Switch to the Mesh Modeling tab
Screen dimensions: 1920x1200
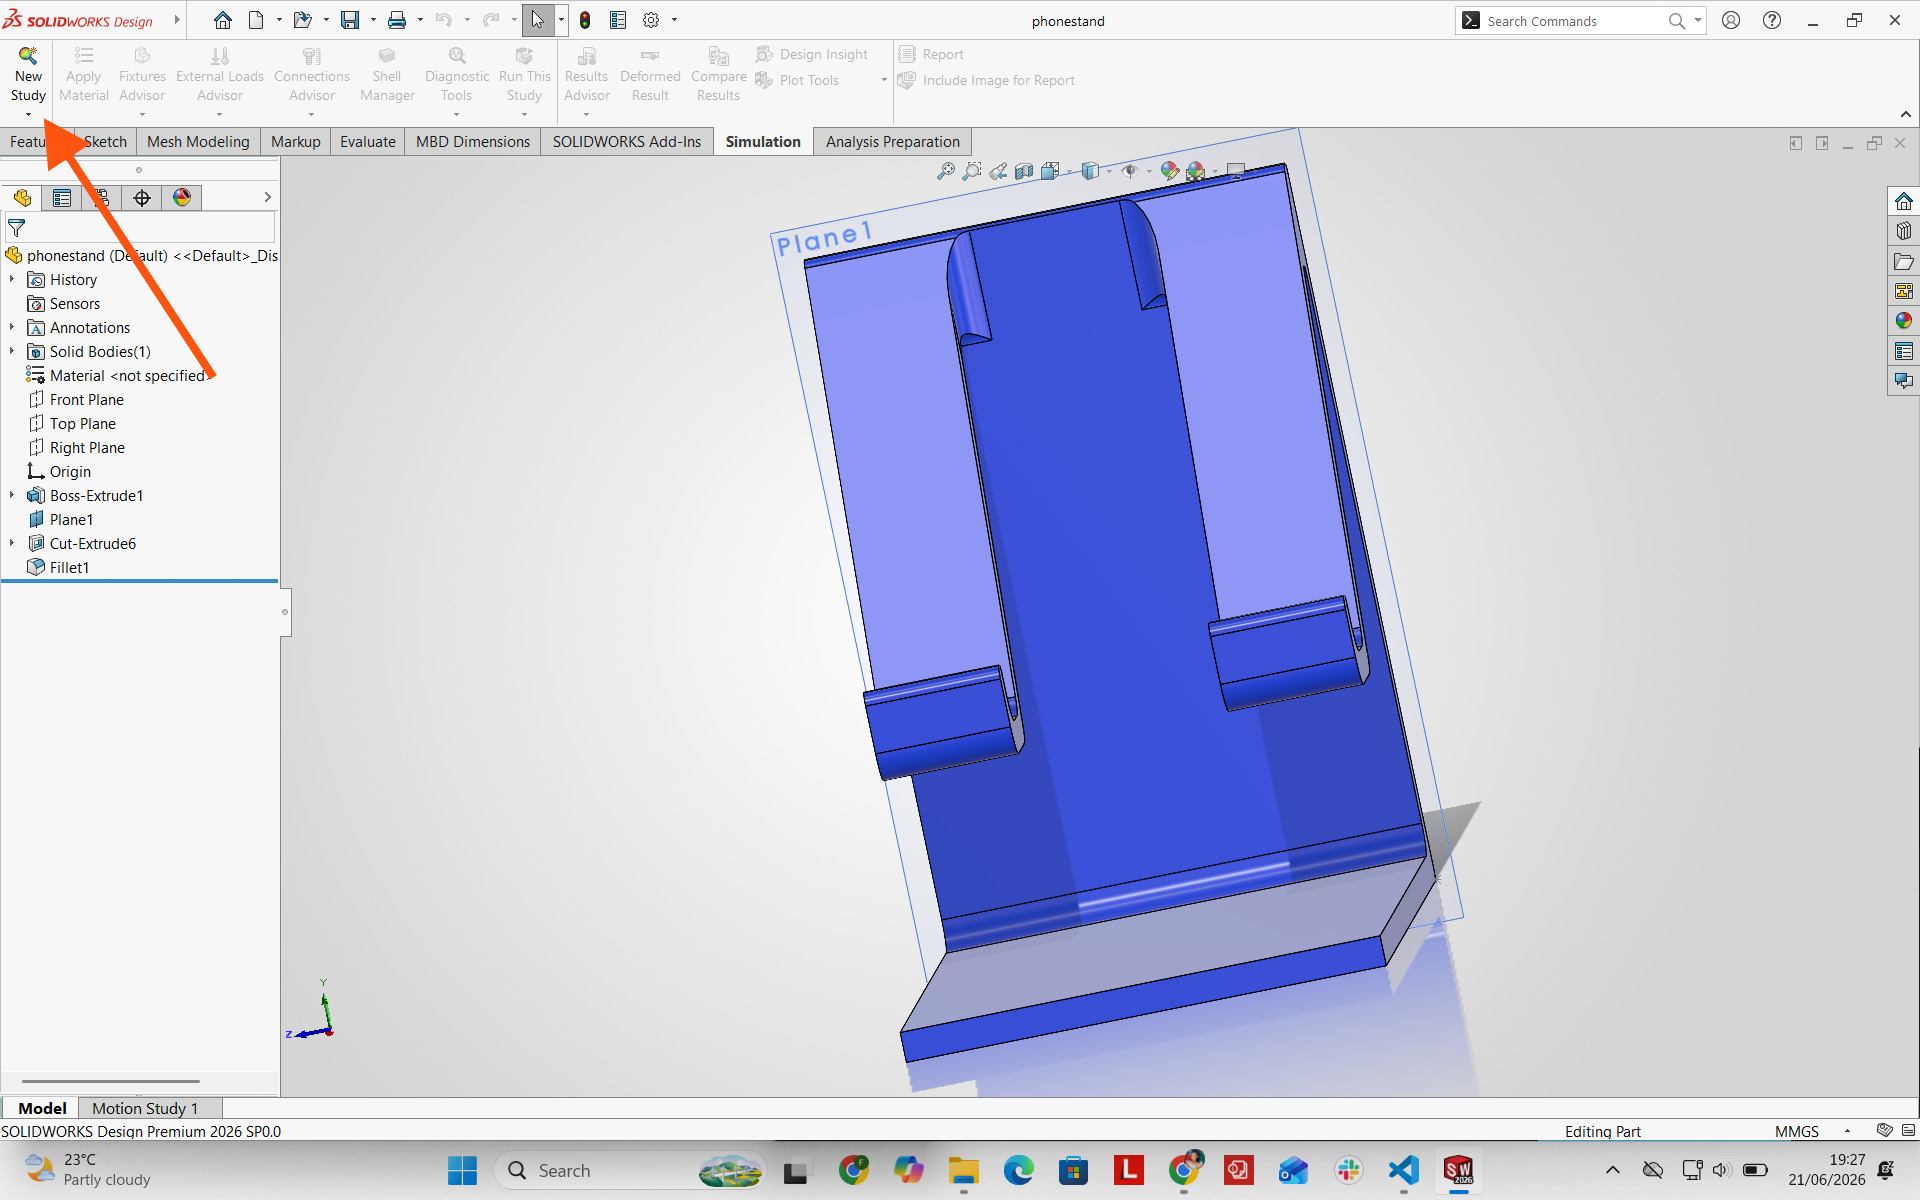198,142
